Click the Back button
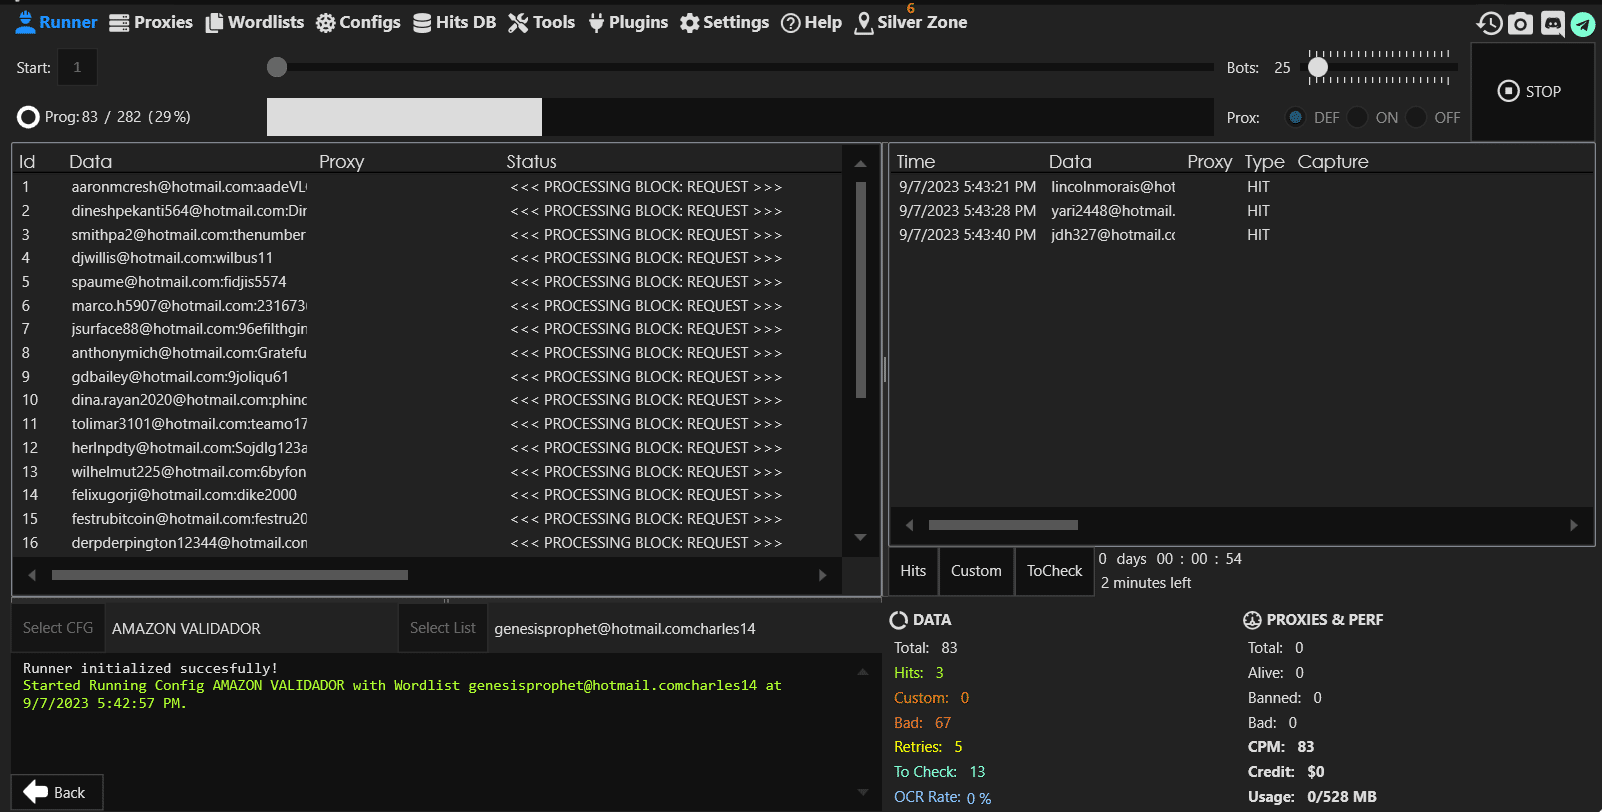Image resolution: width=1602 pixels, height=812 pixels. [57, 792]
